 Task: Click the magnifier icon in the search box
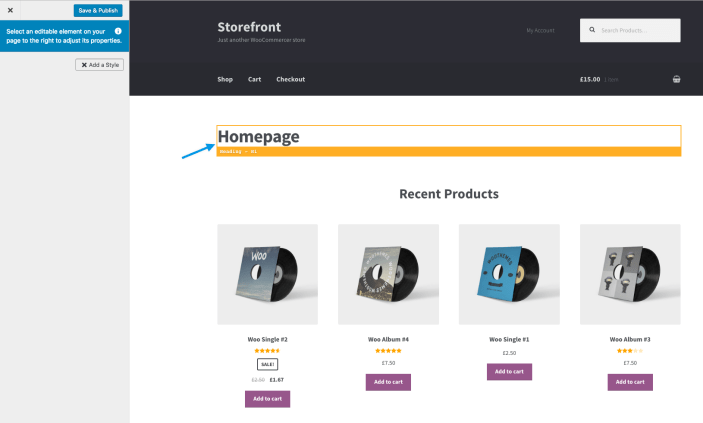[x=592, y=30]
